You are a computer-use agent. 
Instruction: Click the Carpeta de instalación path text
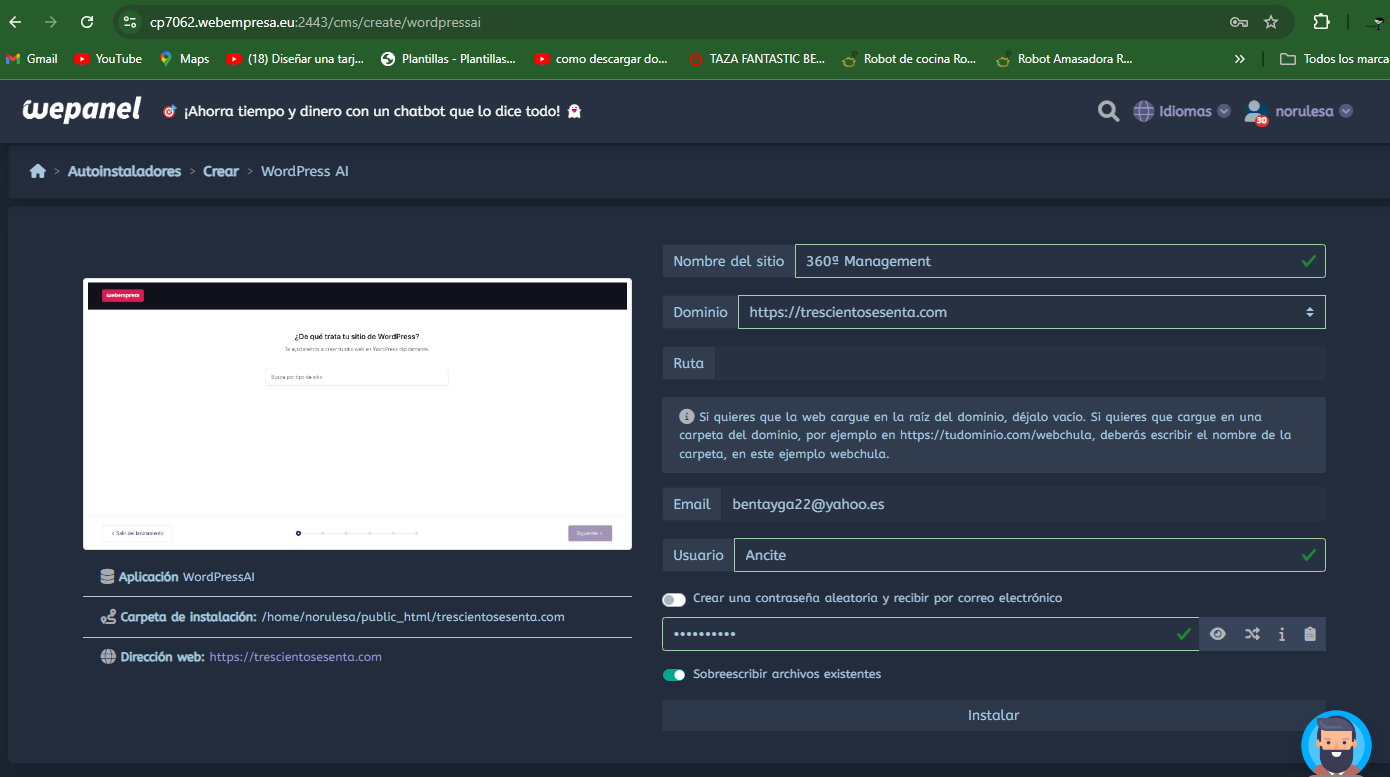[413, 617]
